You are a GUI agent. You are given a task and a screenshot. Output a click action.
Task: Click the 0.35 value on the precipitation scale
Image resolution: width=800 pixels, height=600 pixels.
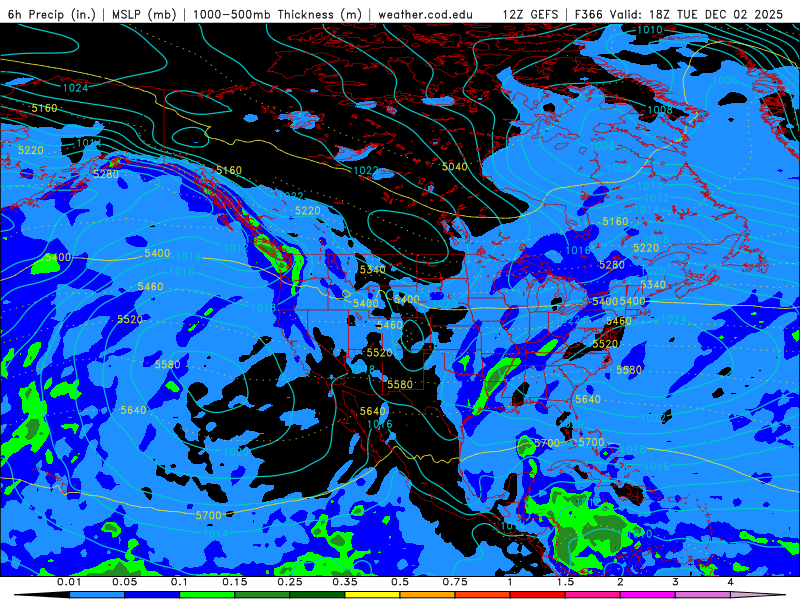pos(345,582)
